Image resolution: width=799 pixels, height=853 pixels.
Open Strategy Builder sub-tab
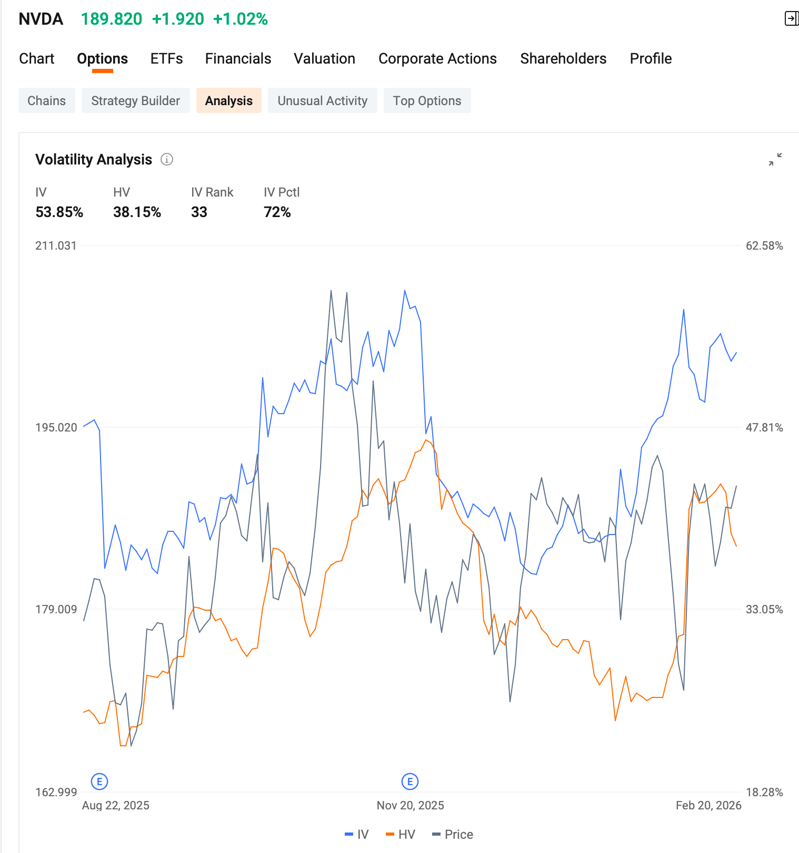[135, 101]
